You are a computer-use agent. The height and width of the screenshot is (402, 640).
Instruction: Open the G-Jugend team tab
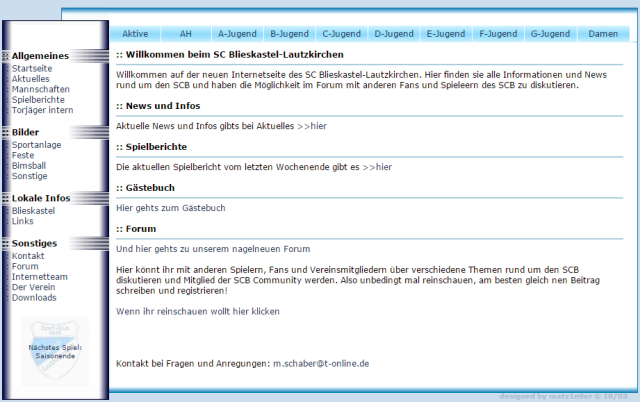point(550,34)
